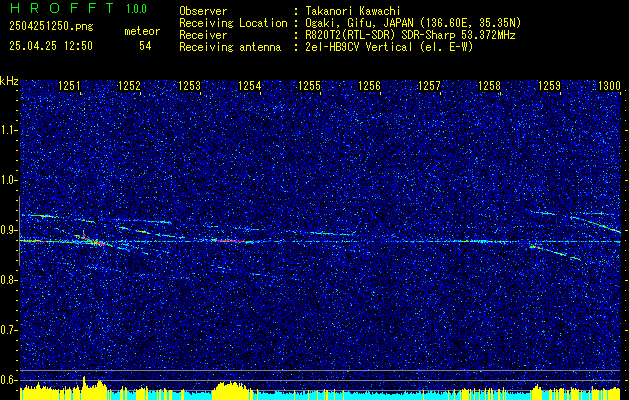
Task: Click the 1253 time marker
Action: pyautogui.click(x=189, y=86)
